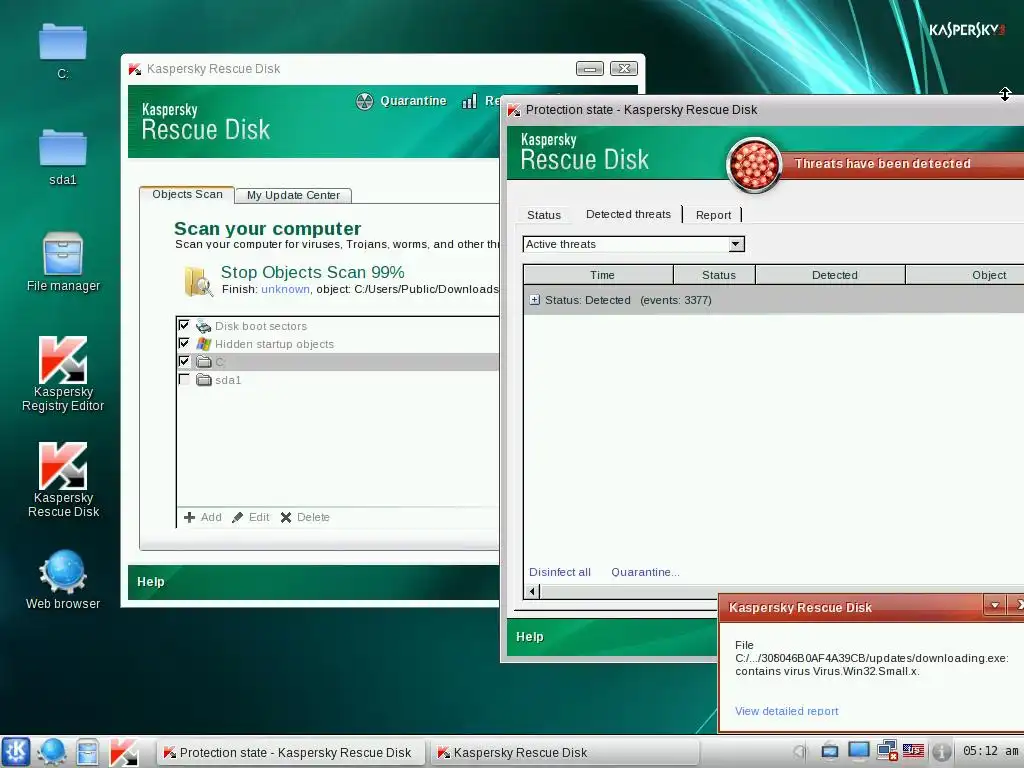The width and height of the screenshot is (1024, 768).
Task: Sort by the Status column header
Action: tap(714, 275)
